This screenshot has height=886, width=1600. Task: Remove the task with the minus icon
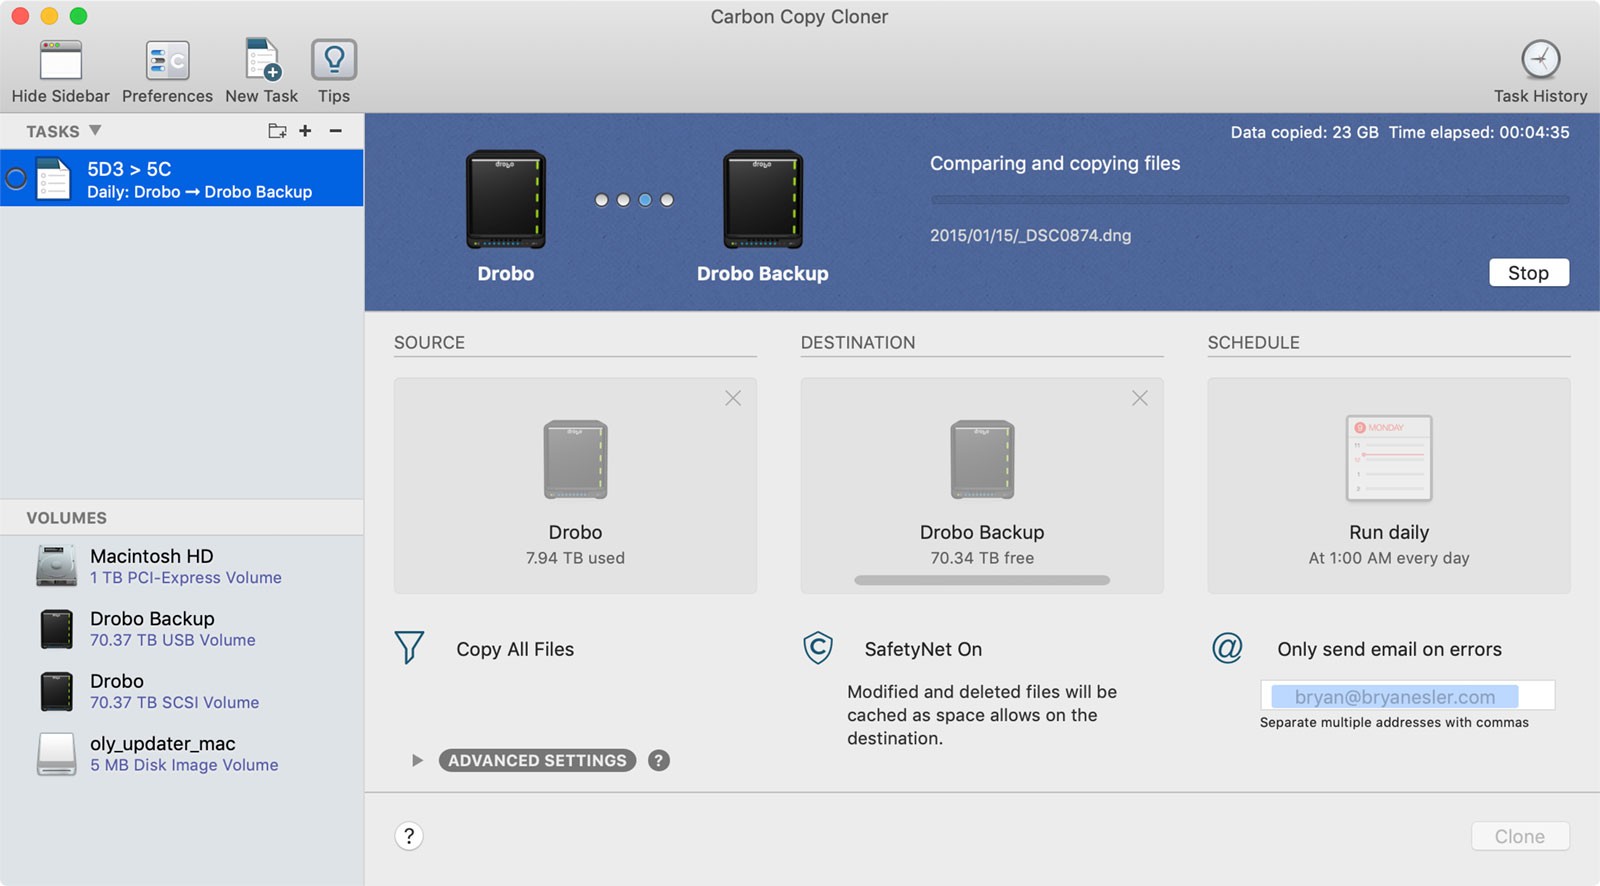336,131
